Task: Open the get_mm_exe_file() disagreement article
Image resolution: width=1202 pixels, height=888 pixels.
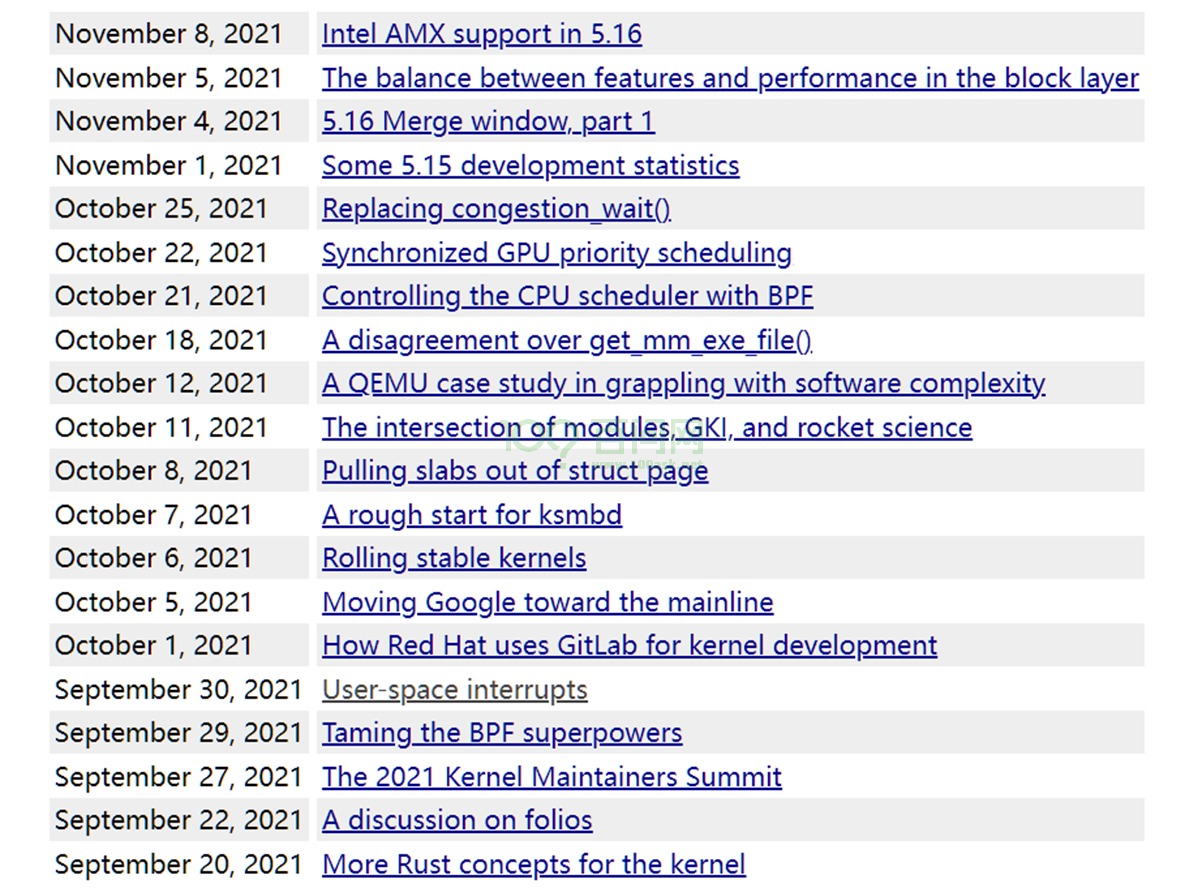Action: pos(566,341)
